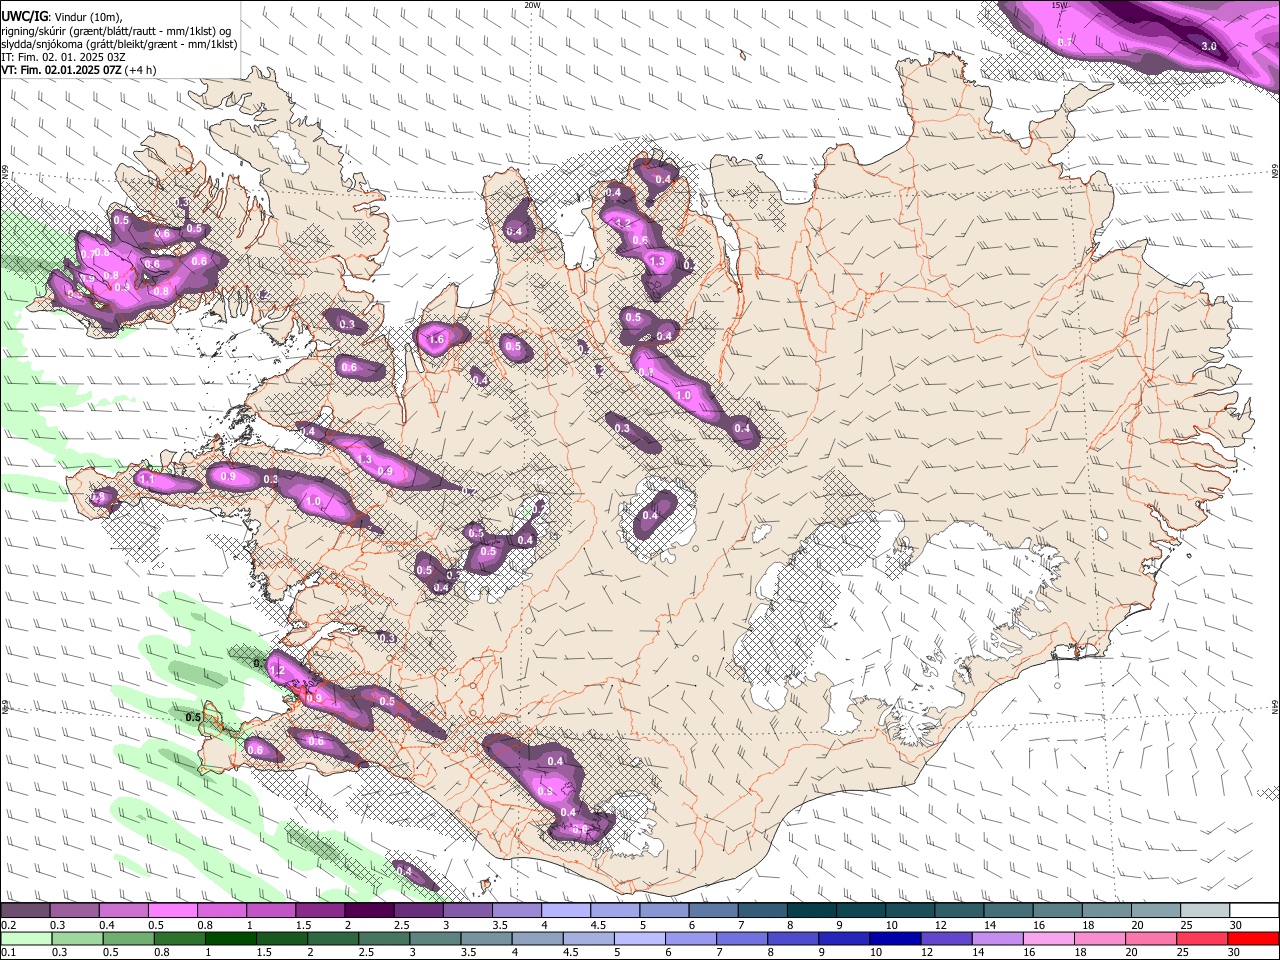Select the slate blue 6–7 swatch in top legend row
The height and width of the screenshot is (960, 1280).
pyautogui.click(x=714, y=911)
